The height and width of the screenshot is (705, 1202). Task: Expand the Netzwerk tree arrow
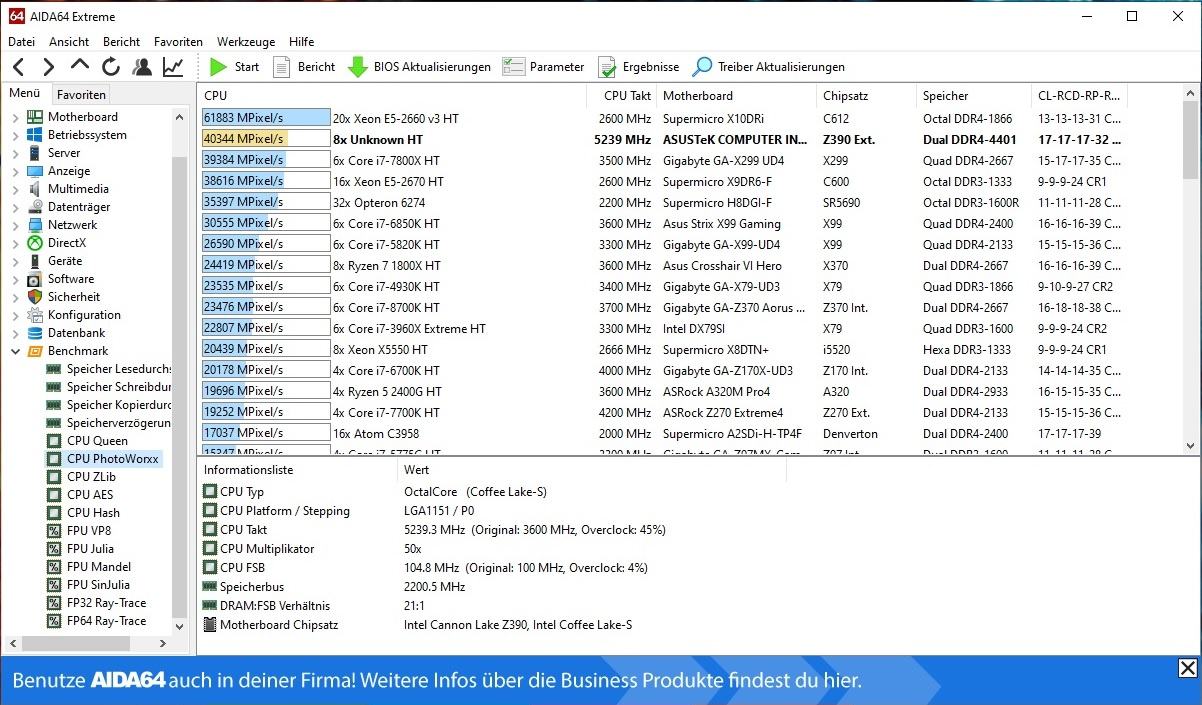click(x=15, y=225)
